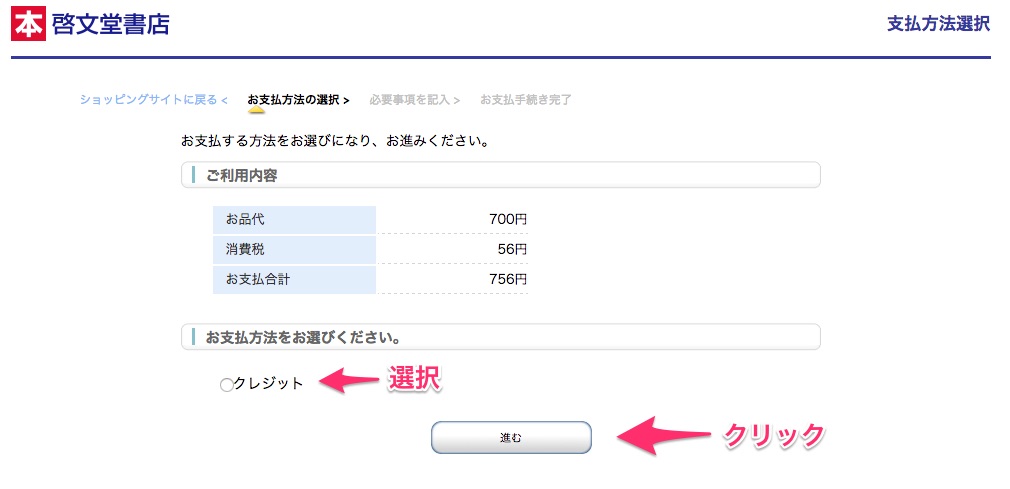Click the pink arrow next to 選択

point(349,379)
